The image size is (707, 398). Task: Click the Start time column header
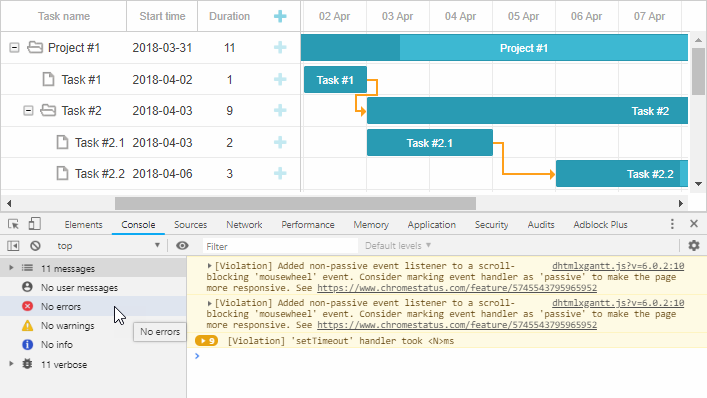pyautogui.click(x=162, y=16)
